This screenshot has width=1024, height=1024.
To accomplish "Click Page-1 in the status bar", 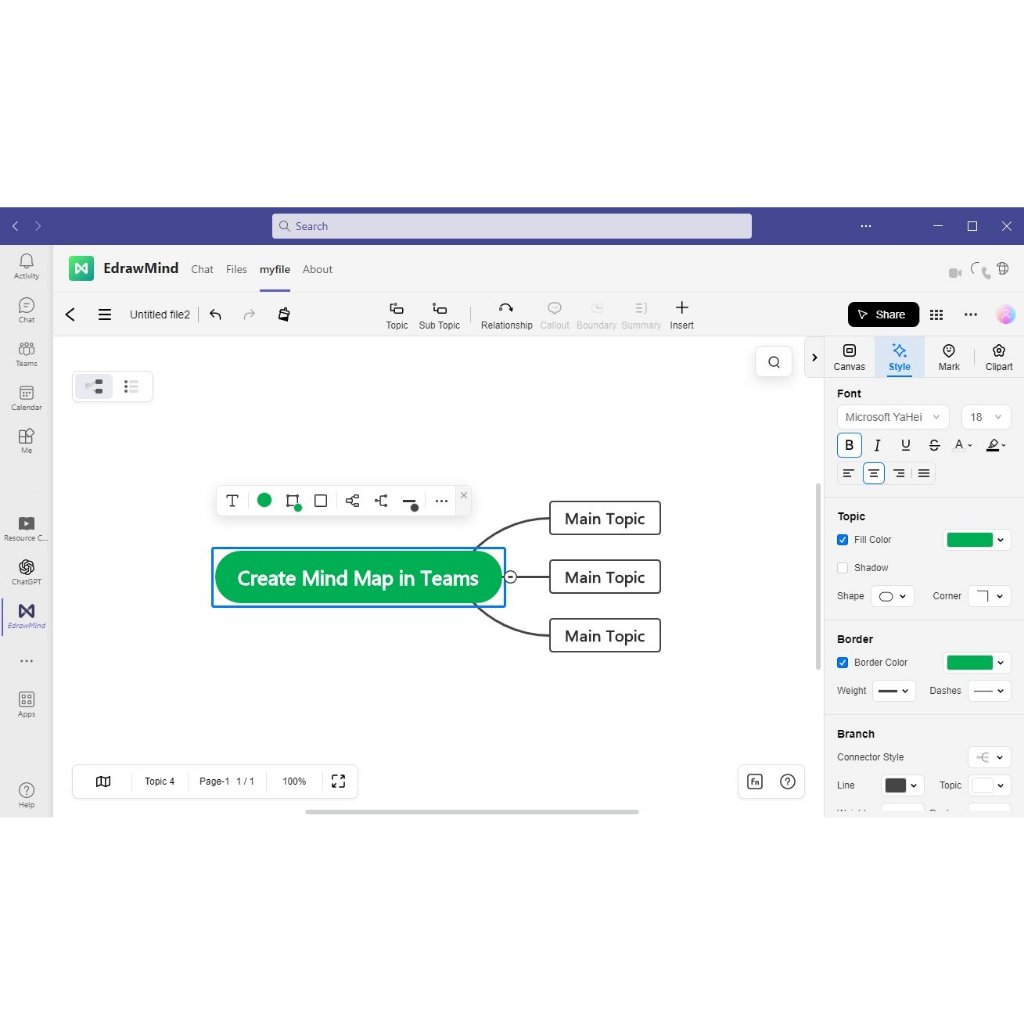I will (x=214, y=781).
